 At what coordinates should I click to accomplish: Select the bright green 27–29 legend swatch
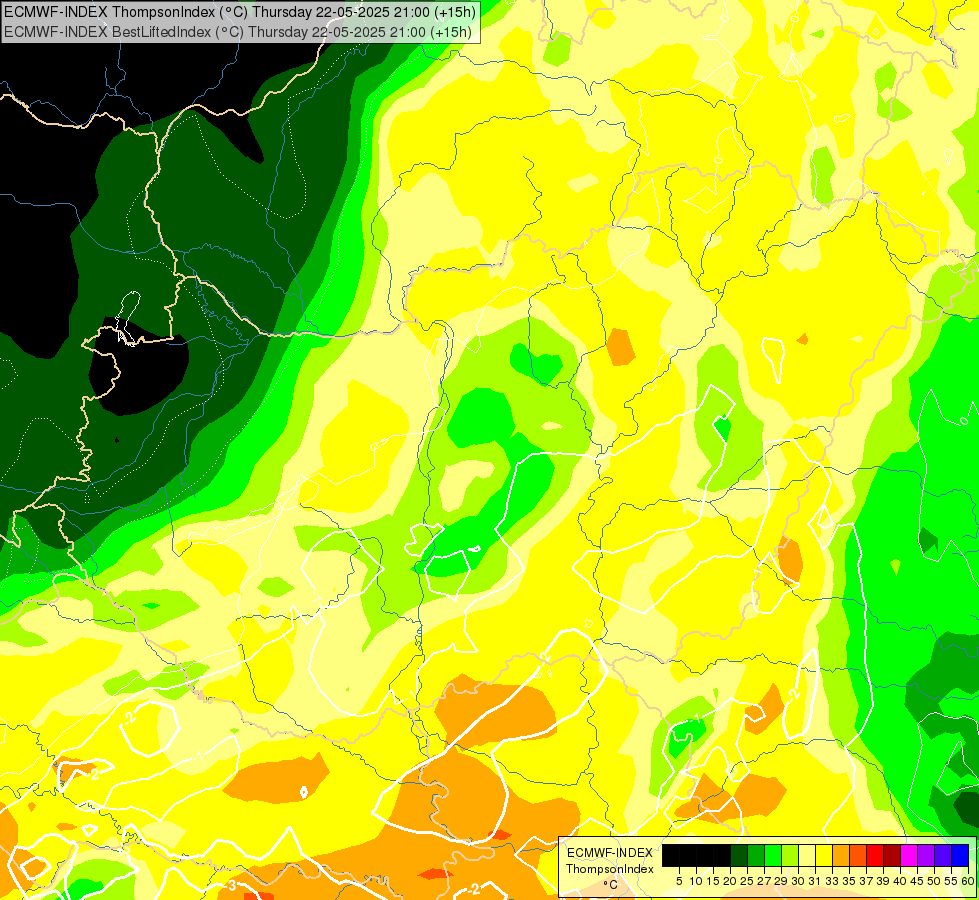[x=772, y=856]
